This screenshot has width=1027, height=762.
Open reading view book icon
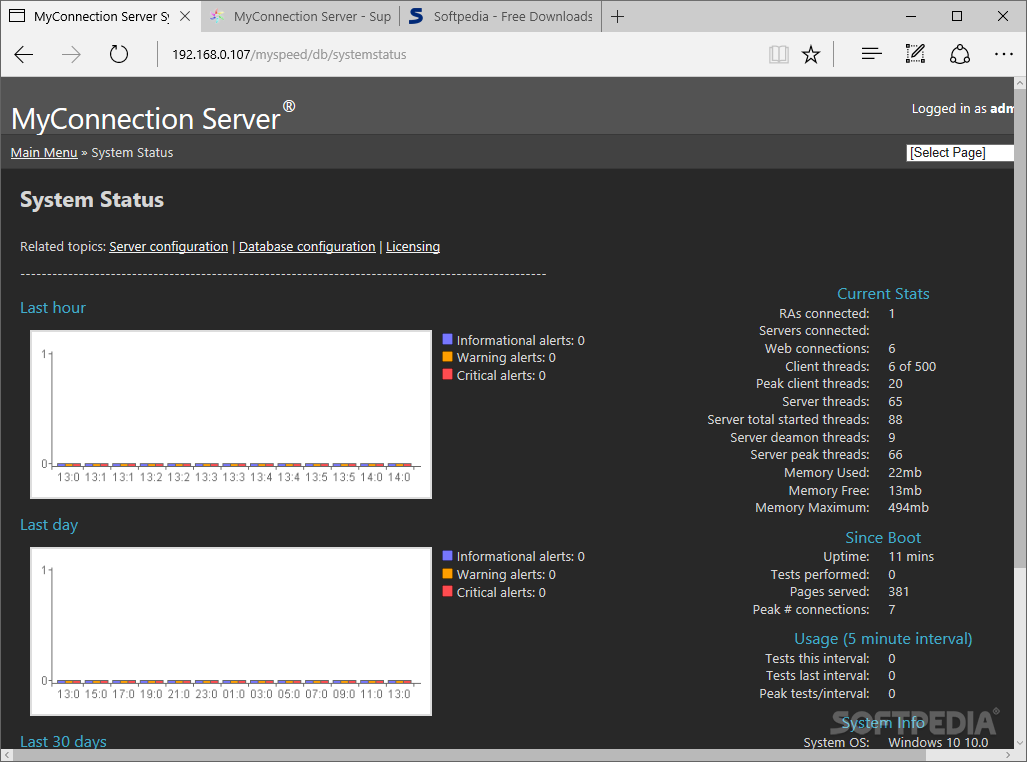(x=779, y=54)
